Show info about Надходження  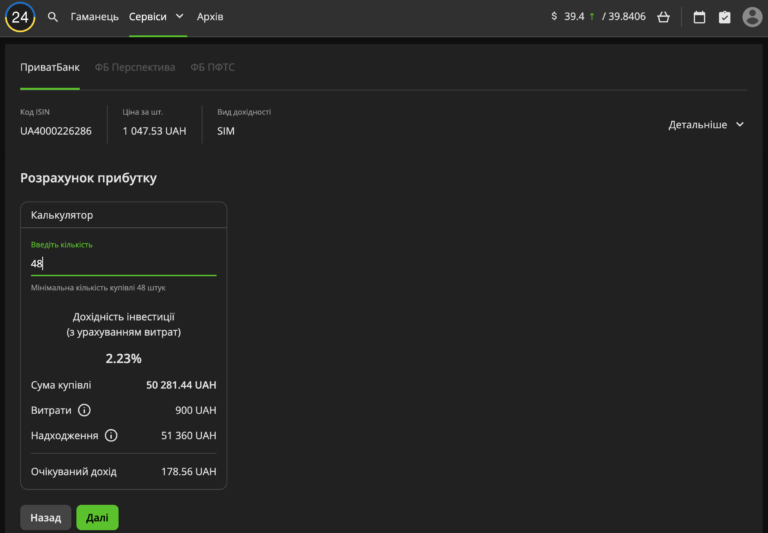click(x=111, y=435)
